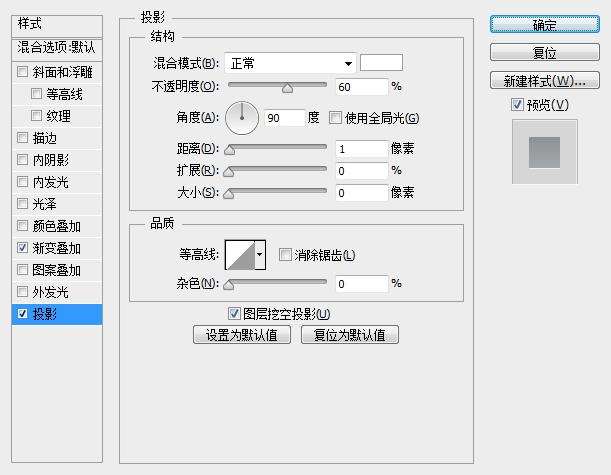This screenshot has height=475, width=611.
Task: Open the 描边 settings entry
Action: 45,138
